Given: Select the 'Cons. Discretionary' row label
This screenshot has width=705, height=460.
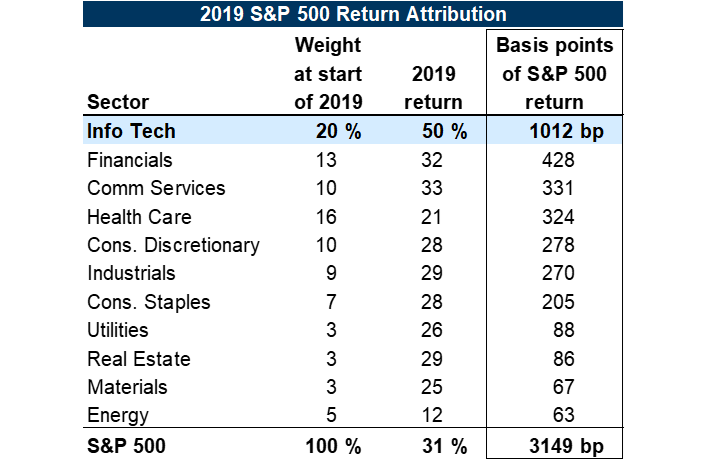Looking at the screenshot, I should click(173, 245).
